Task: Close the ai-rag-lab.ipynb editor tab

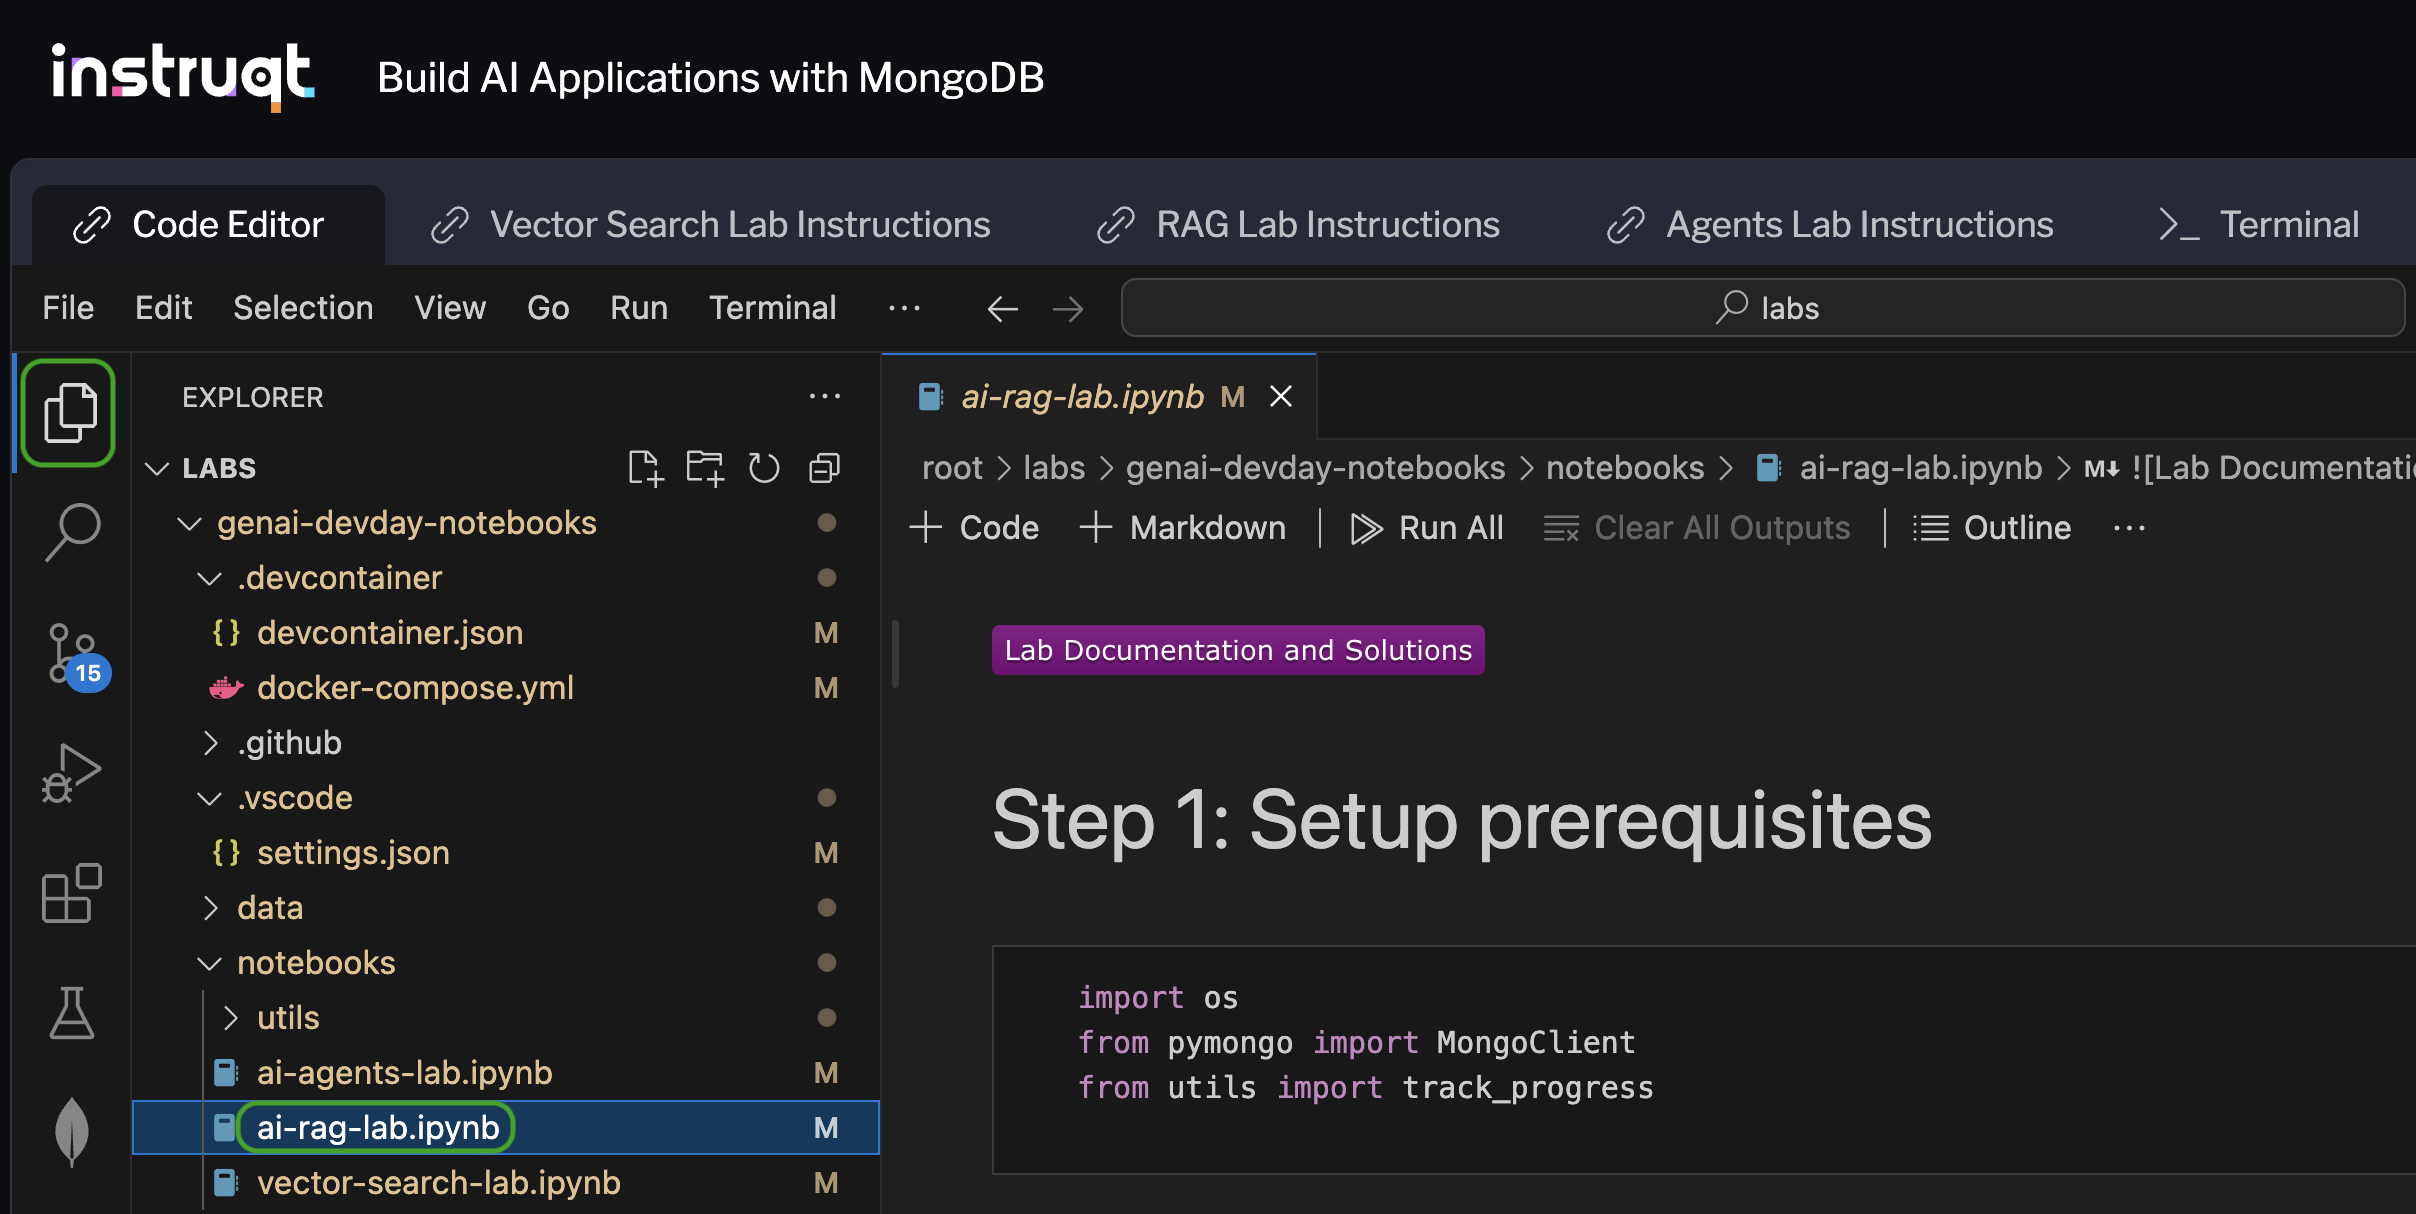Action: (1281, 397)
